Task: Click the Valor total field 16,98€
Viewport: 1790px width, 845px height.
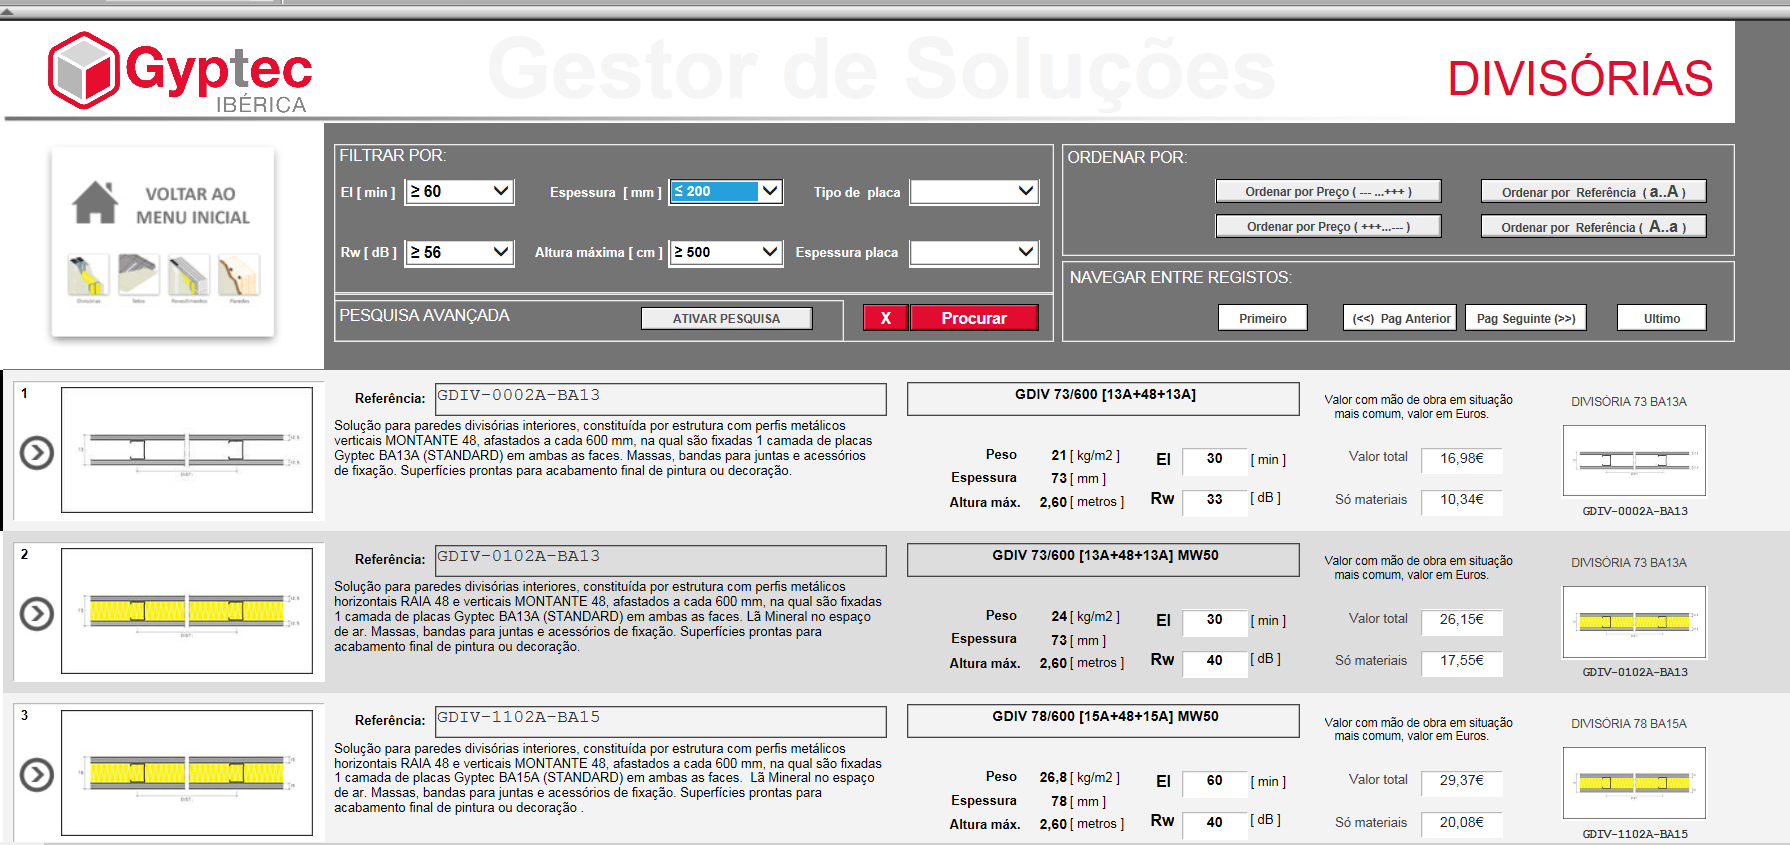Action: (1461, 459)
